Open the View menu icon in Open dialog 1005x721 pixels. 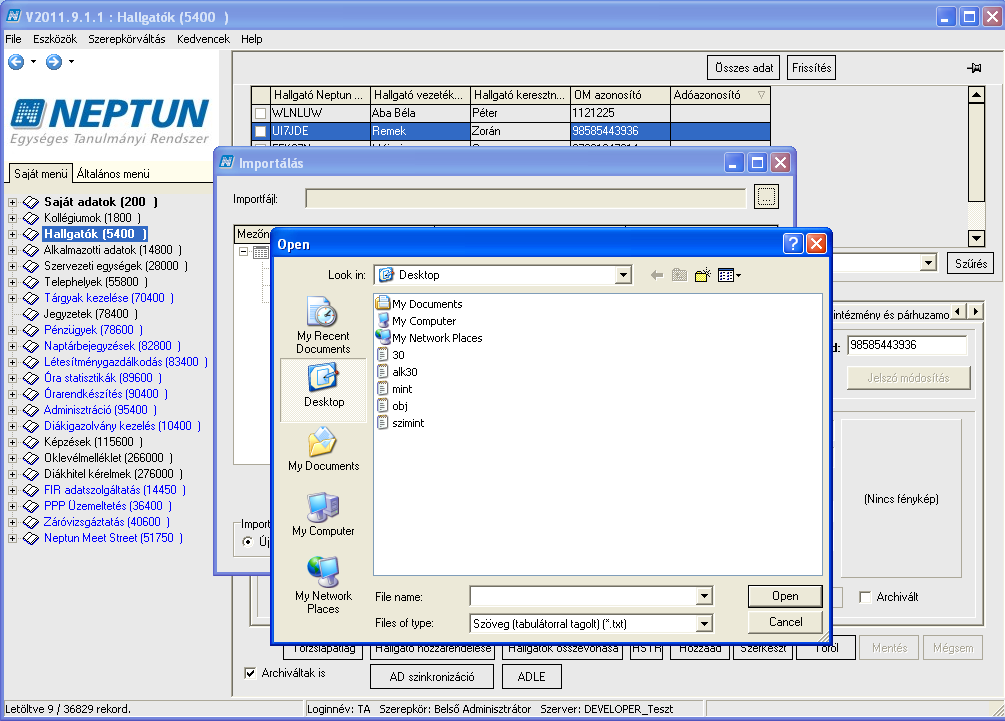pyautogui.click(x=729, y=276)
